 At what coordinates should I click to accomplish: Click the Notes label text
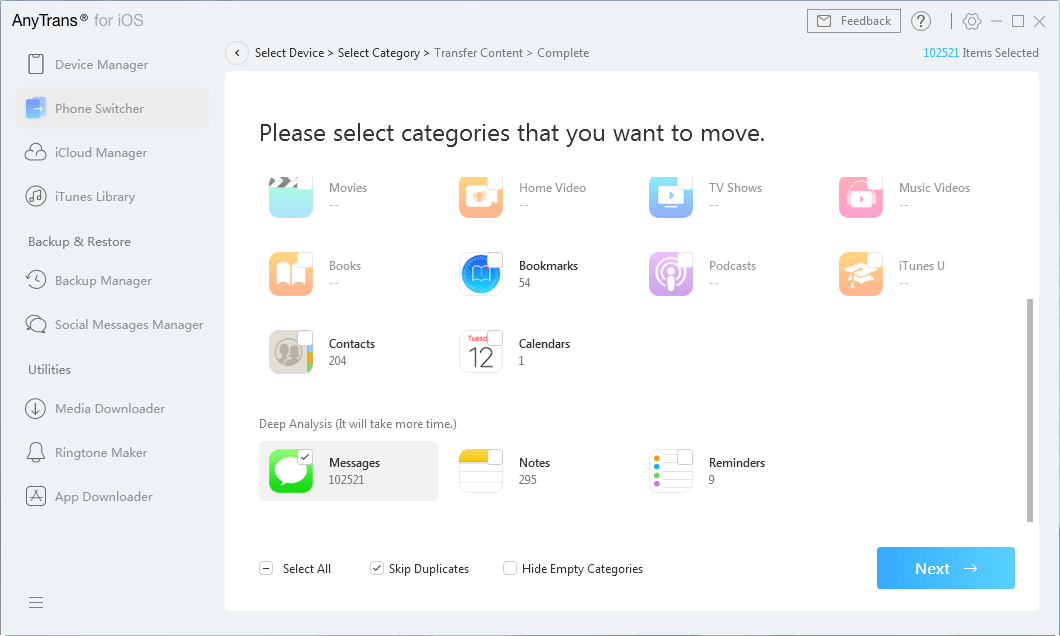(534, 462)
